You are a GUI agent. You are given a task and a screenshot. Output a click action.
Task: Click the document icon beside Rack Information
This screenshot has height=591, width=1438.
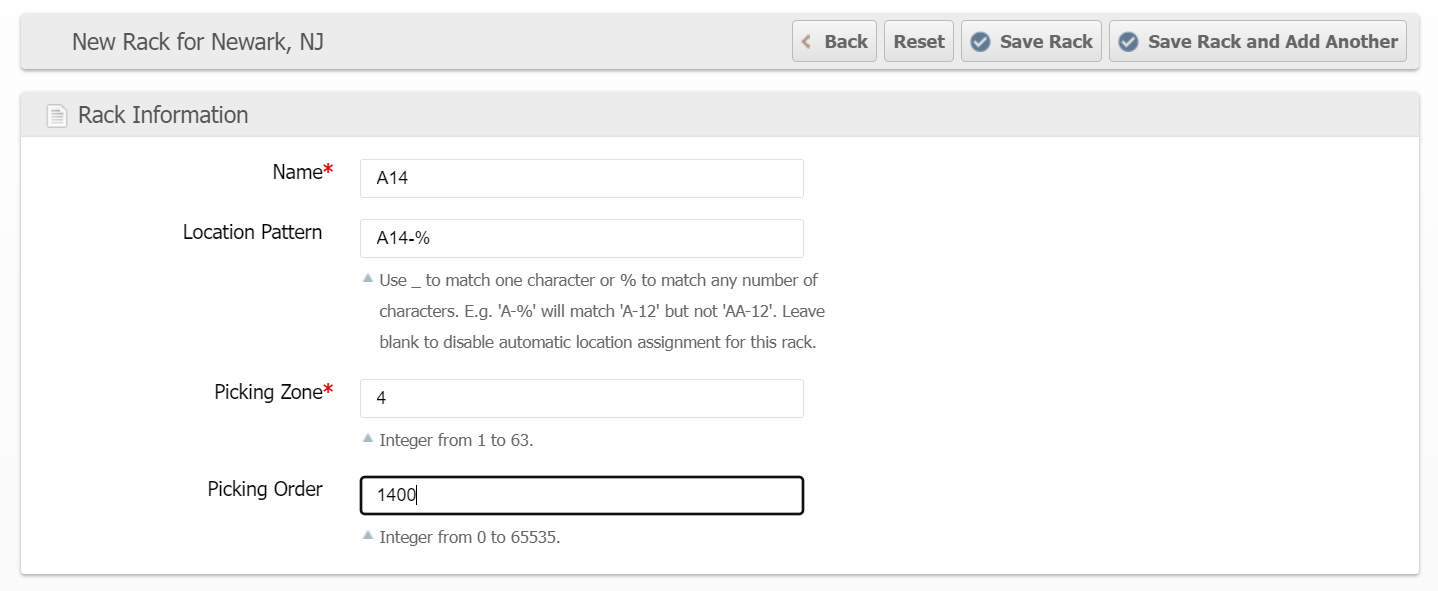click(57, 116)
